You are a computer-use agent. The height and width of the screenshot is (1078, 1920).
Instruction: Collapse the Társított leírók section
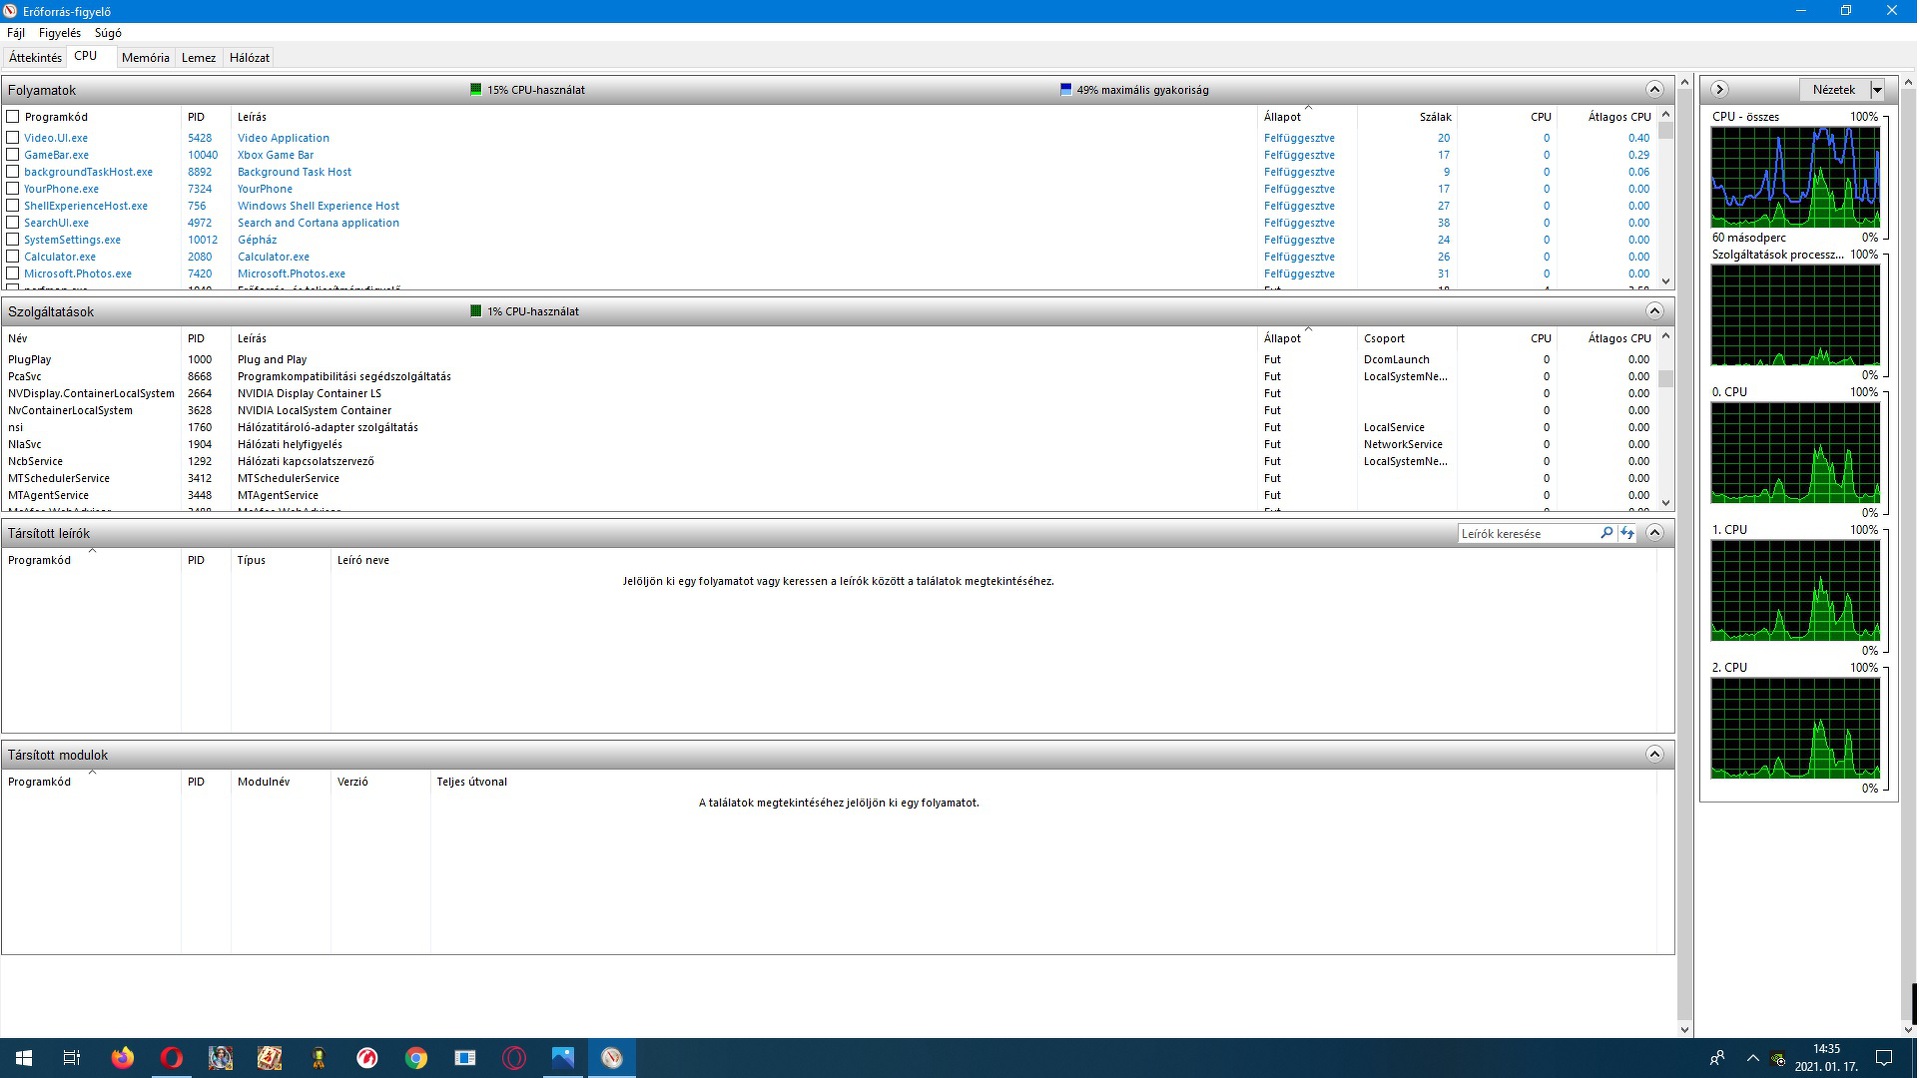click(1654, 533)
